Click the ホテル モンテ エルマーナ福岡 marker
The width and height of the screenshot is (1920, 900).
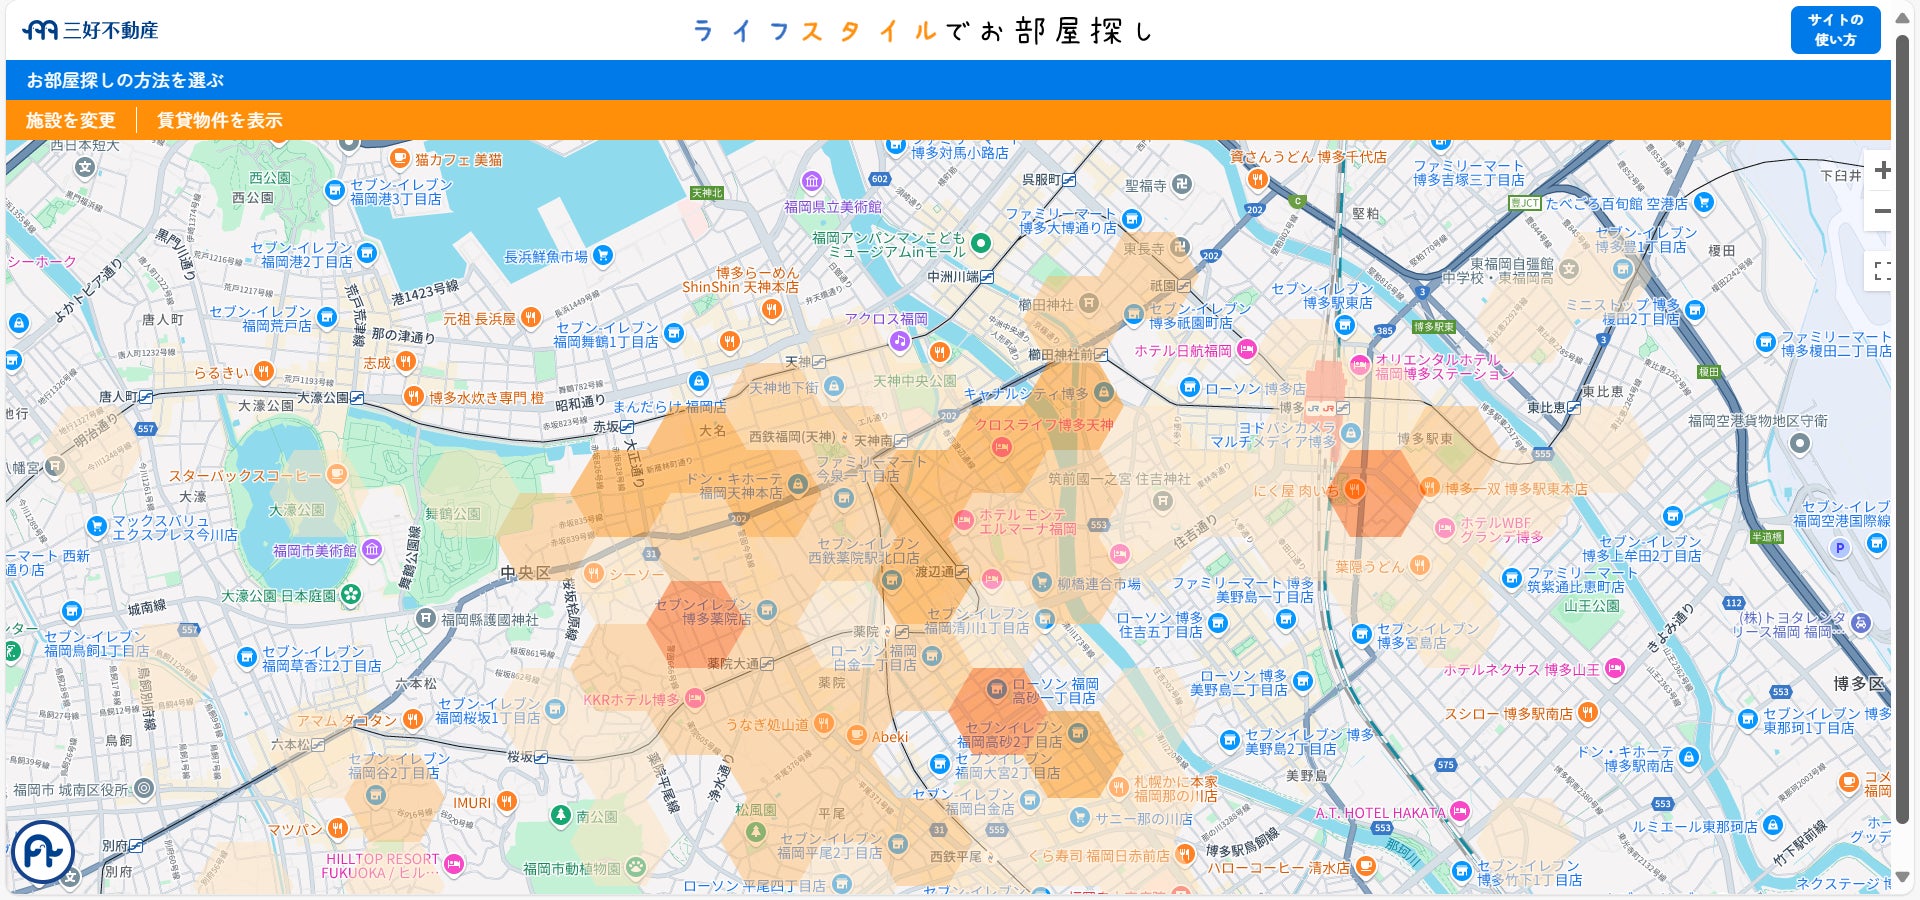pyautogui.click(x=964, y=520)
